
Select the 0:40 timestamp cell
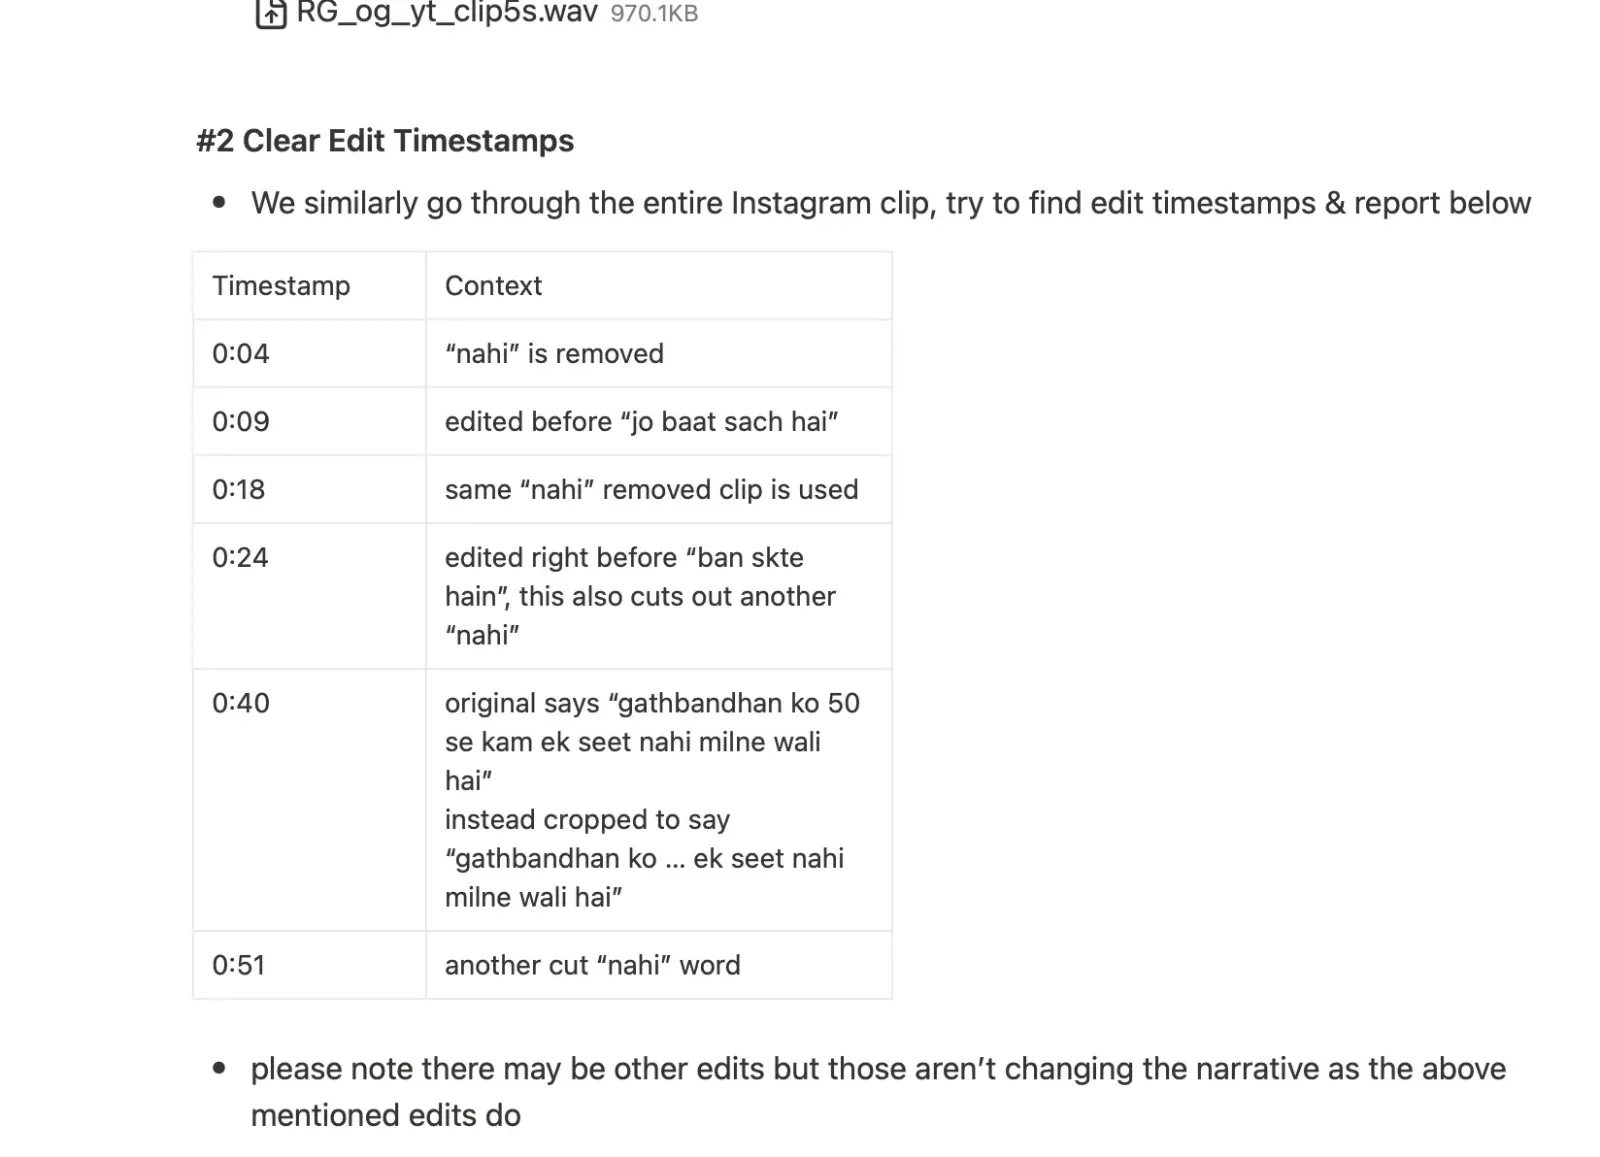[309, 800]
